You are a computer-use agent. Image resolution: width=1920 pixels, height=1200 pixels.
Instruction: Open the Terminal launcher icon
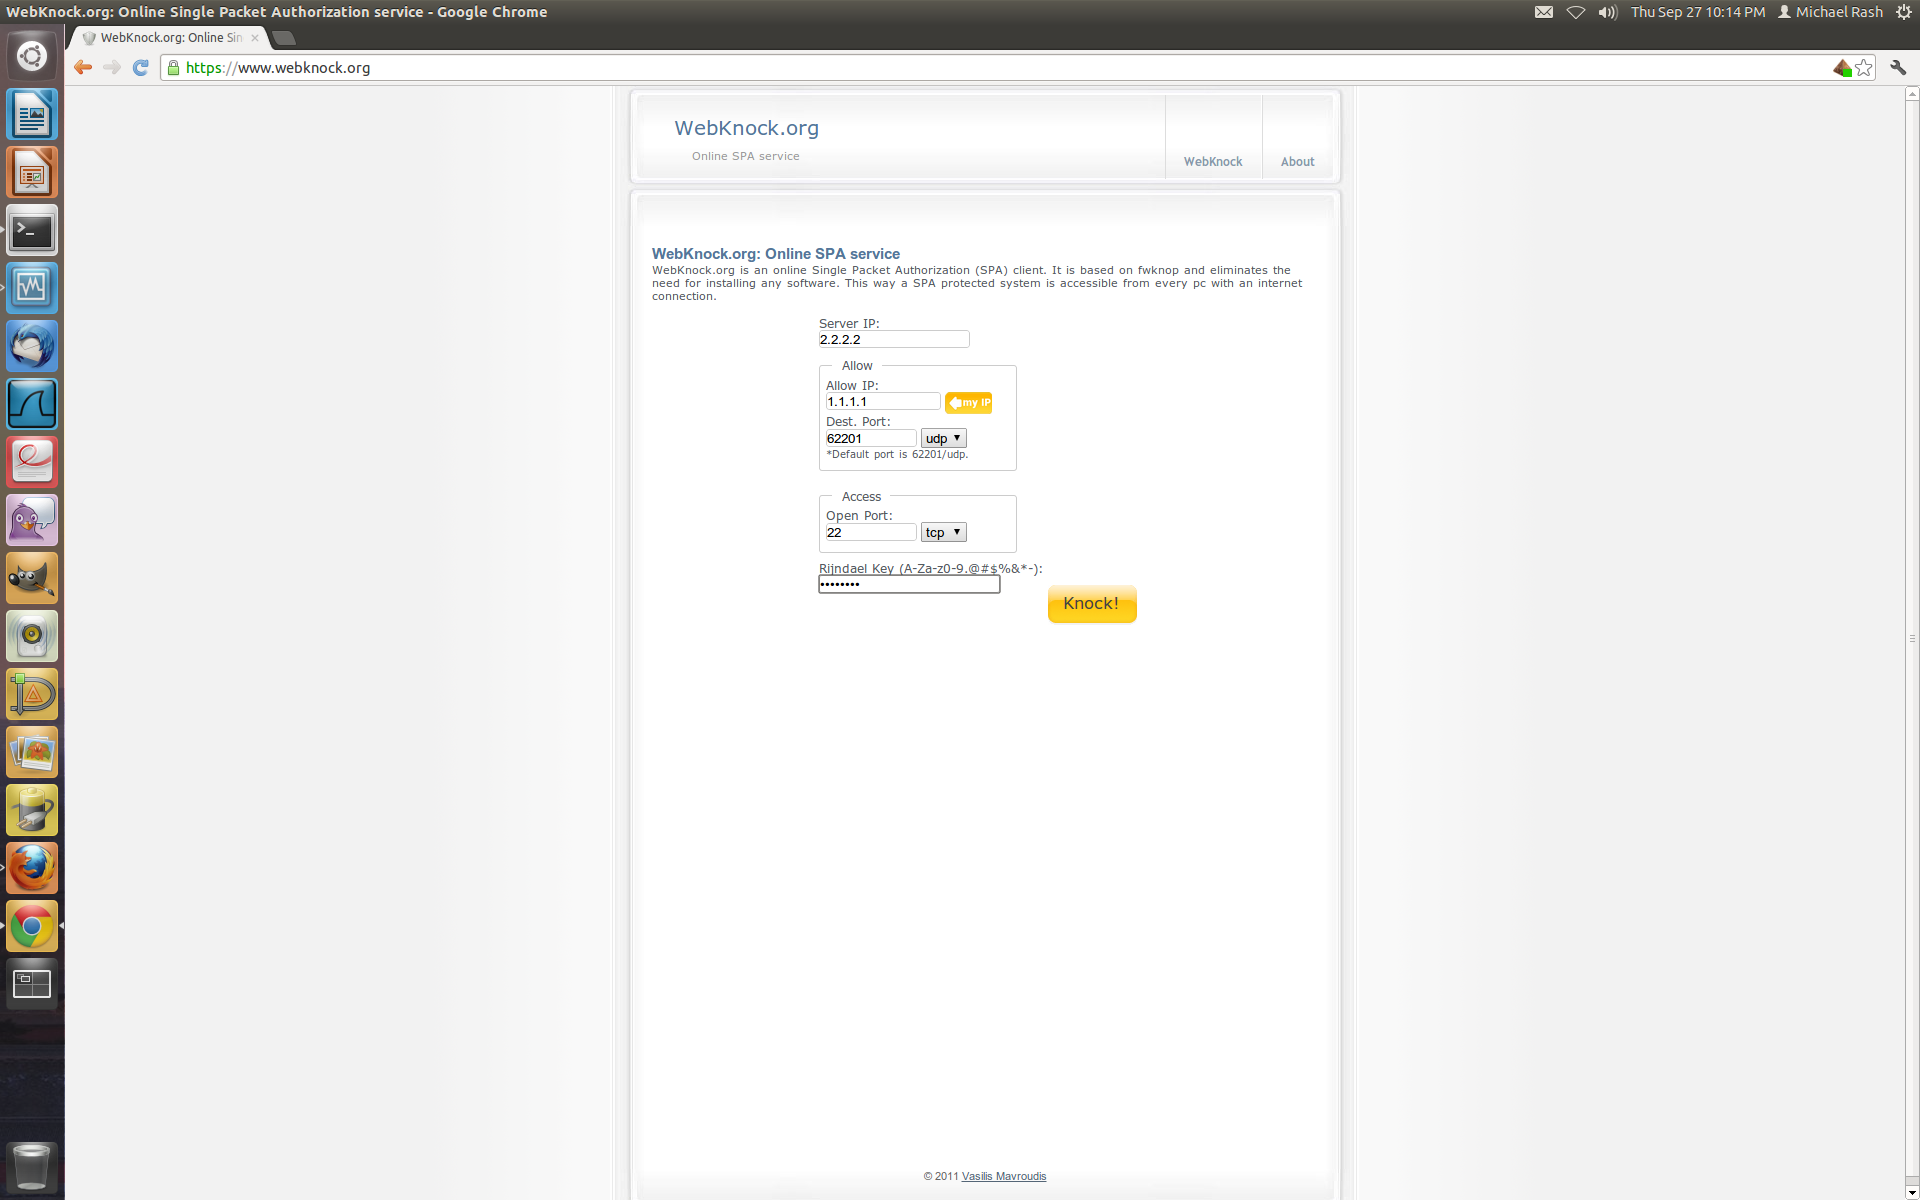(x=32, y=231)
